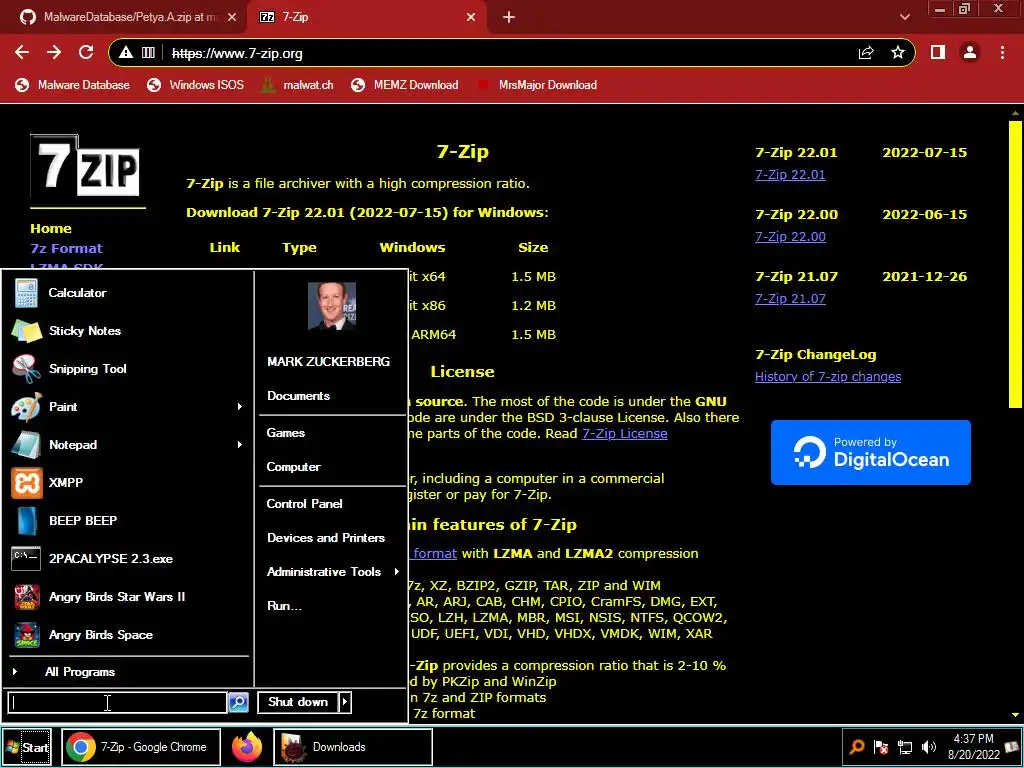The image size is (1024, 768).
Task: Click the Chrome forward arrow
Action: [54, 53]
